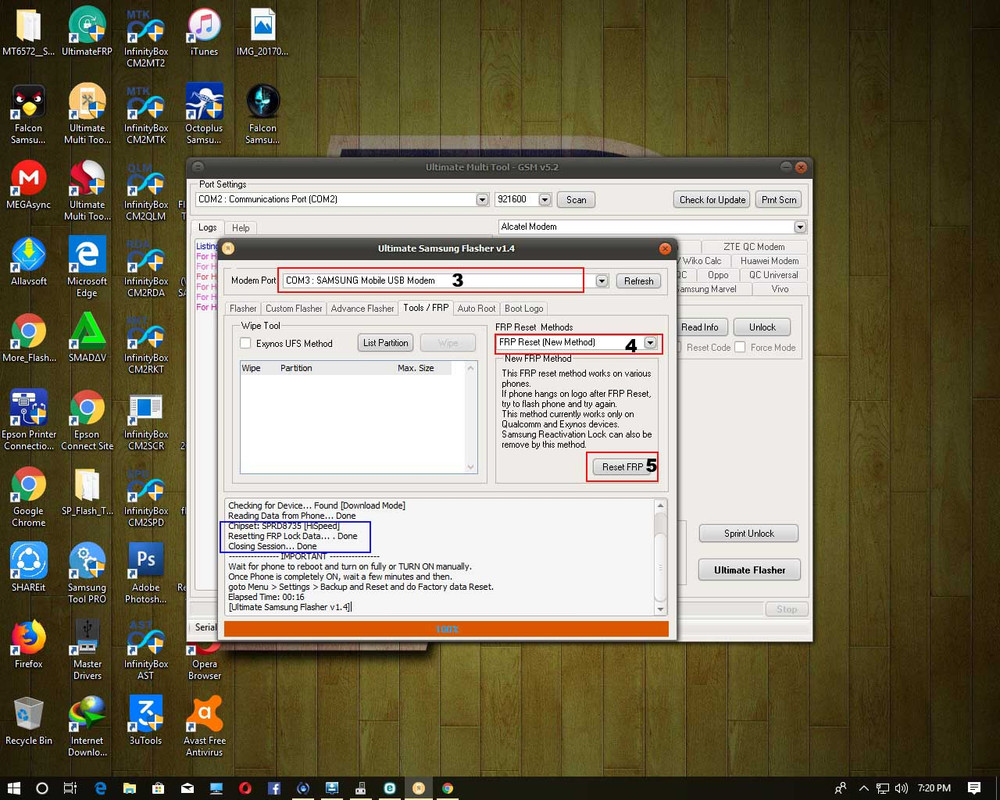
Task: Open Samsung Tool PRO shortcut
Action: pyautogui.click(x=87, y=572)
